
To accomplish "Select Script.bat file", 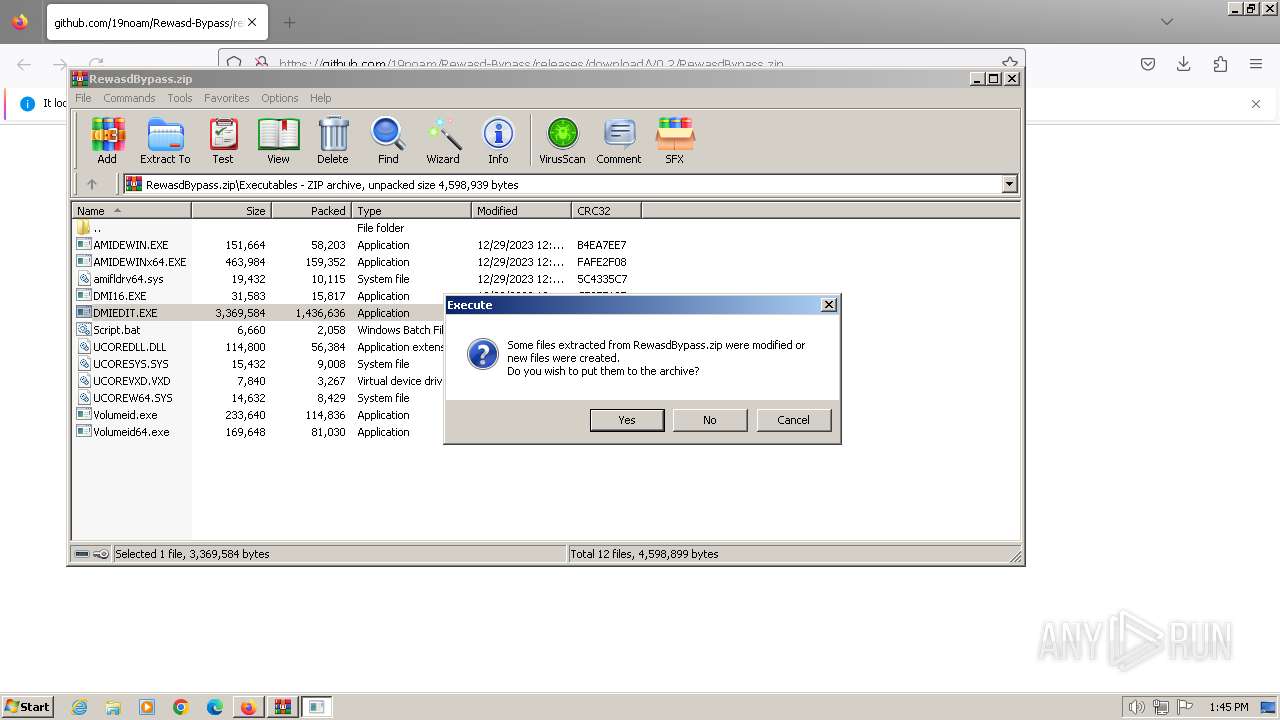I will tap(109, 330).
